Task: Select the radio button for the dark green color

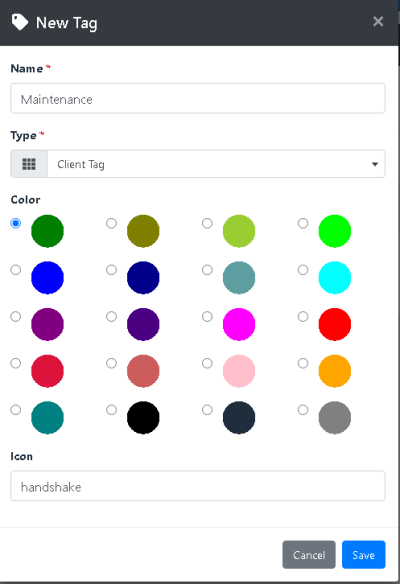Action: (16, 223)
